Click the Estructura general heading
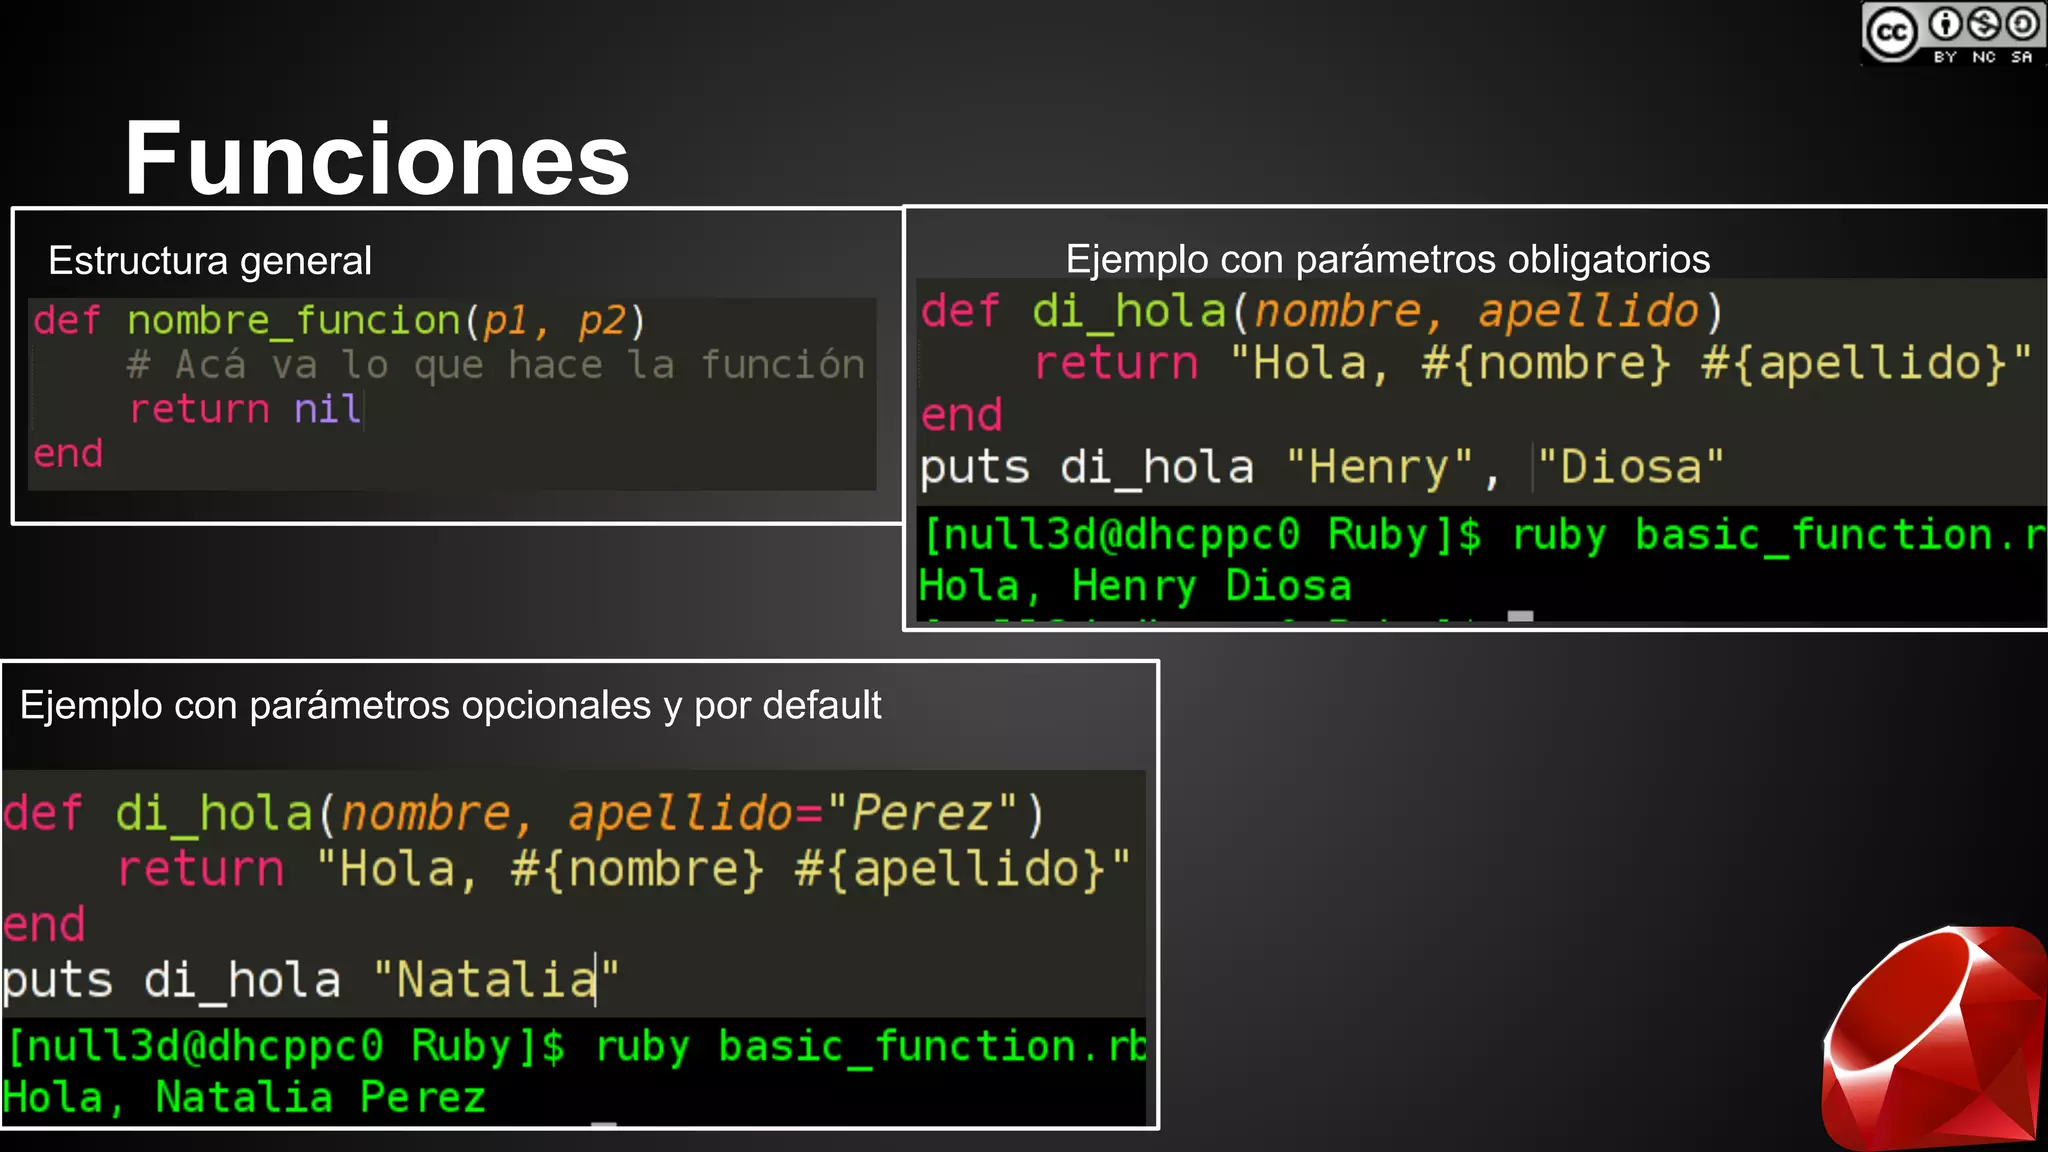Viewport: 2048px width, 1152px height. click(210, 261)
